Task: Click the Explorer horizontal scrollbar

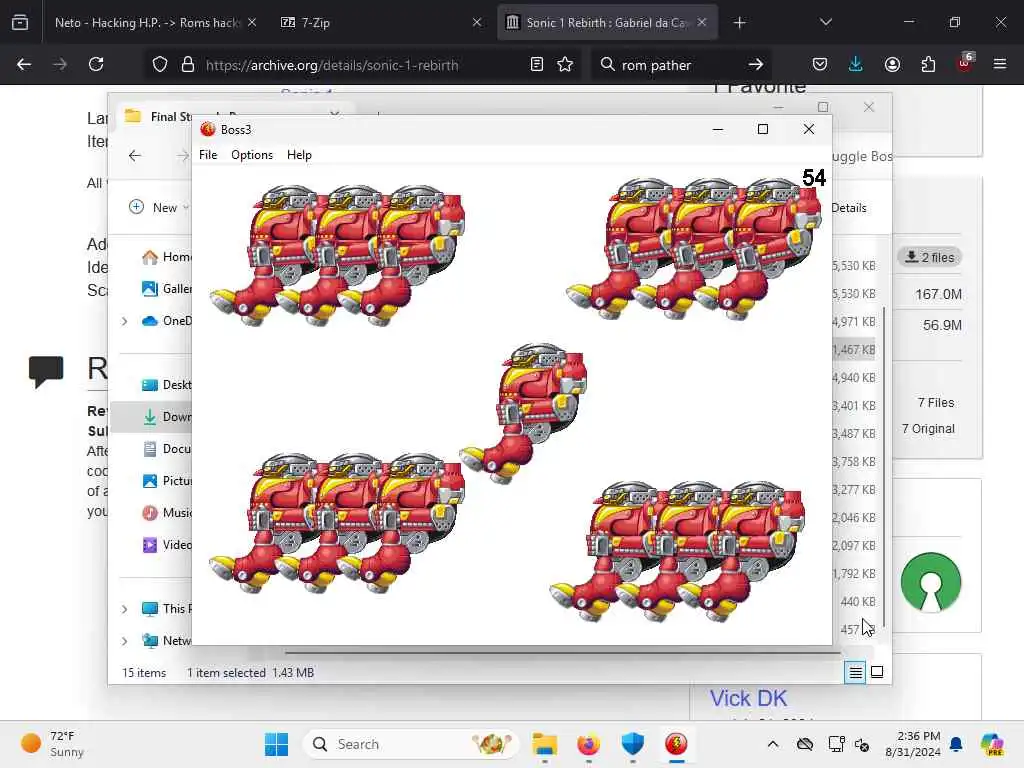Action: click(x=562, y=652)
